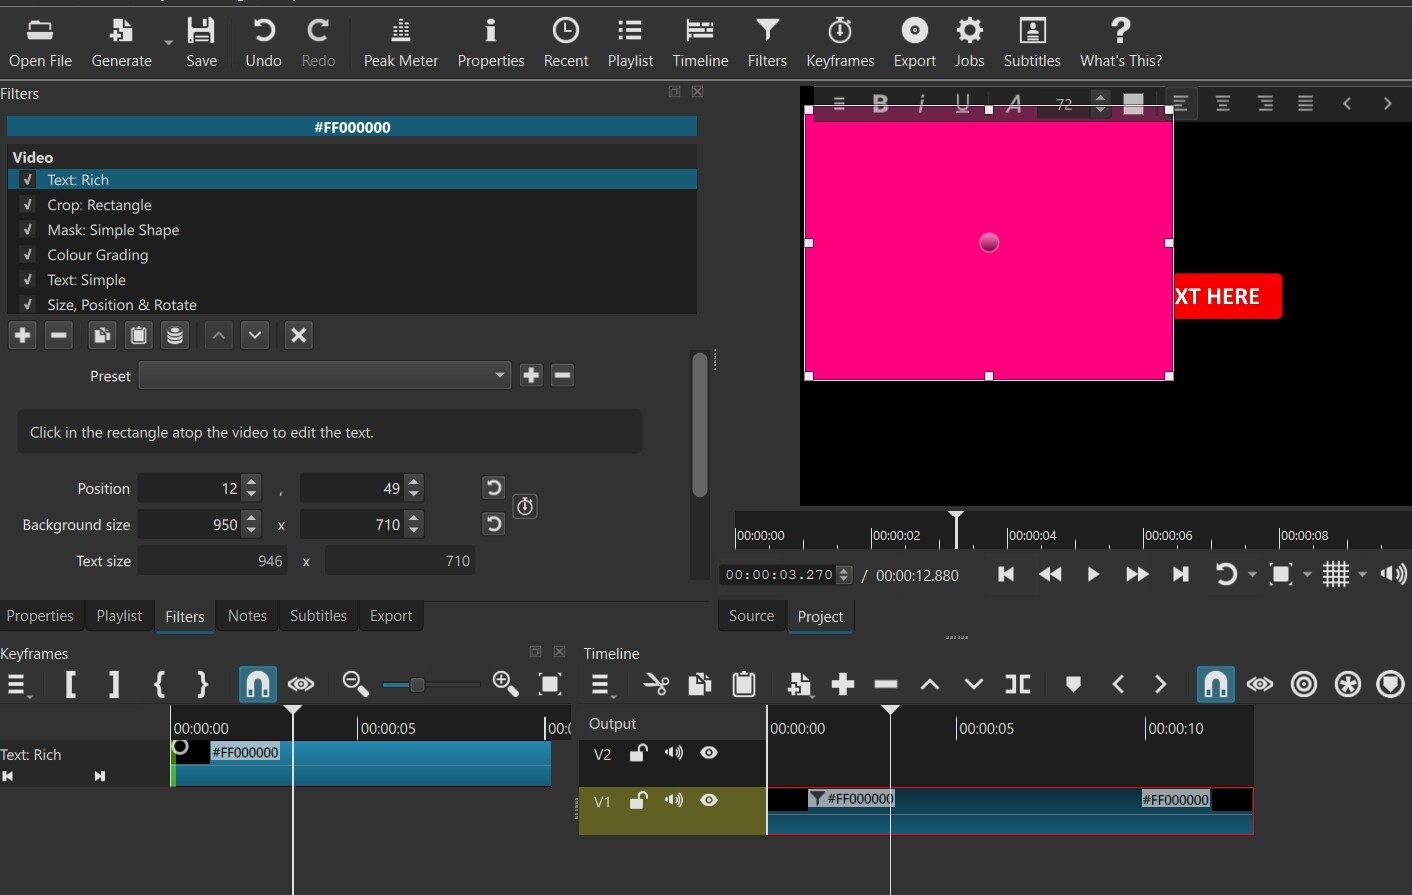Open the Preset dropdown
This screenshot has width=1412, height=895.
[x=324, y=375]
